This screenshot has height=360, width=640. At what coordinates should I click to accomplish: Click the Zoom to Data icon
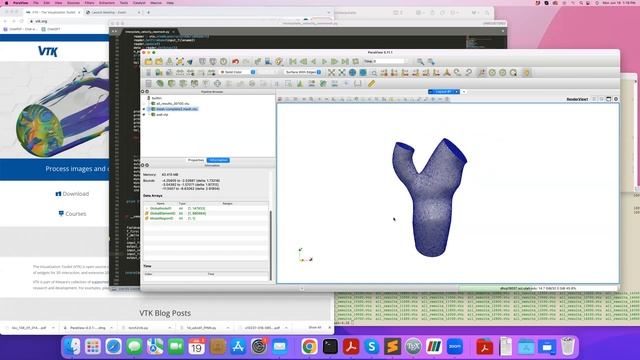(x=342, y=73)
